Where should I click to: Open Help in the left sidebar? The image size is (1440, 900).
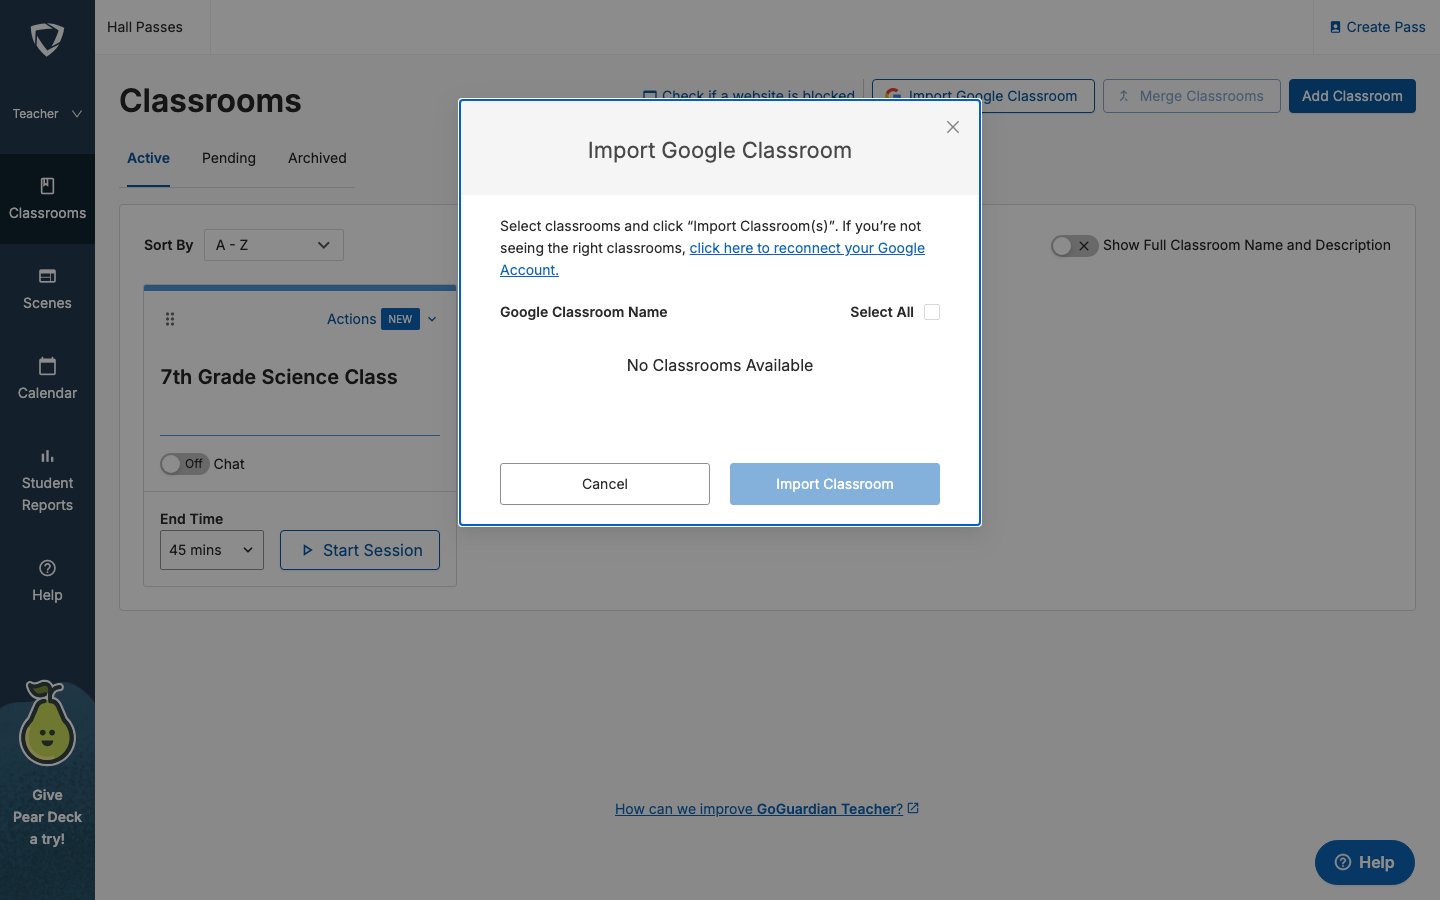pos(47,581)
